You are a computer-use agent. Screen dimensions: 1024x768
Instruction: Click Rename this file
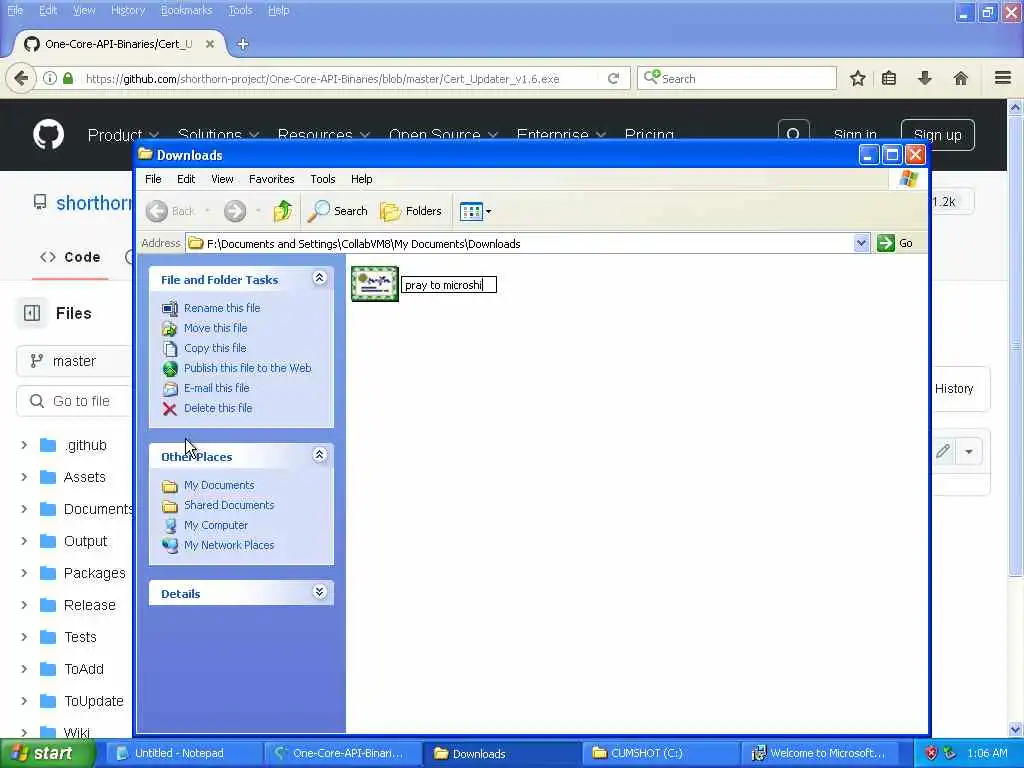[221, 308]
